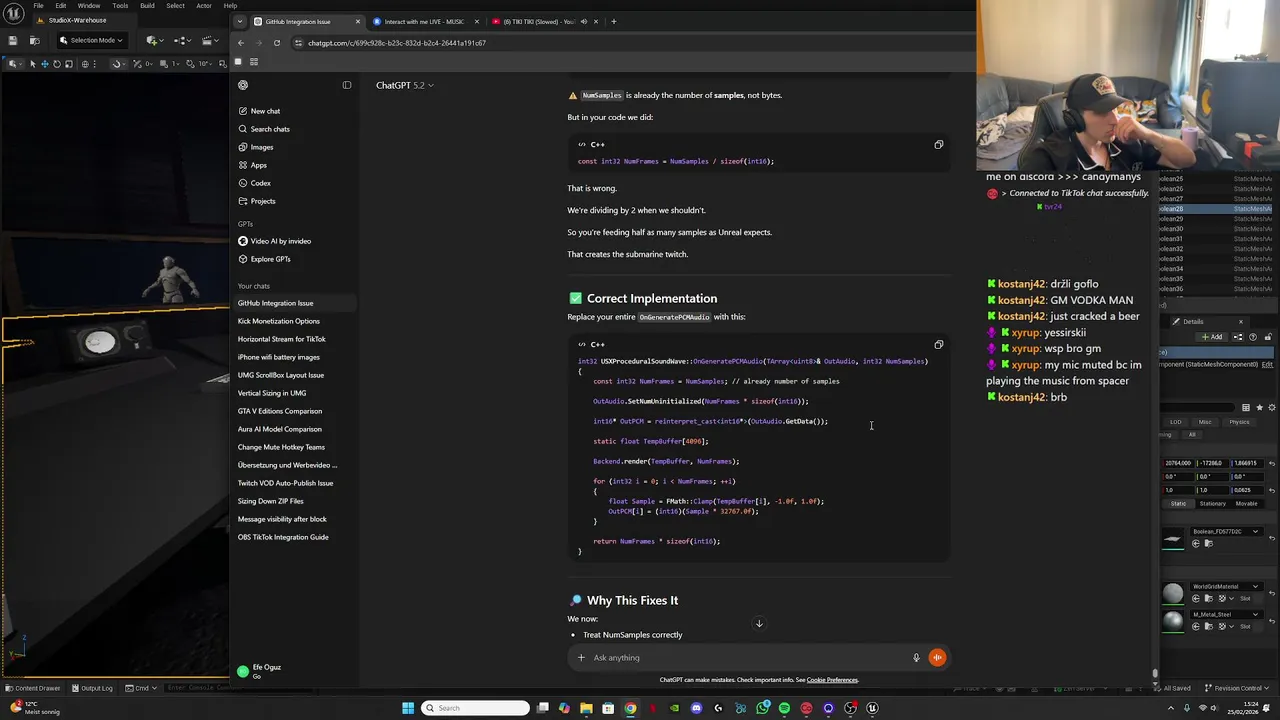The image size is (1280, 720).
Task: Start dictation with microphone icon
Action: 916,658
